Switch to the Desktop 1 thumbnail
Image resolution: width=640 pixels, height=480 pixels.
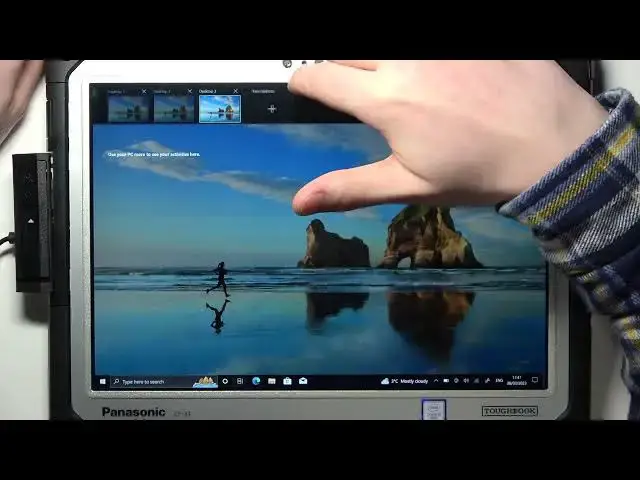point(128,109)
